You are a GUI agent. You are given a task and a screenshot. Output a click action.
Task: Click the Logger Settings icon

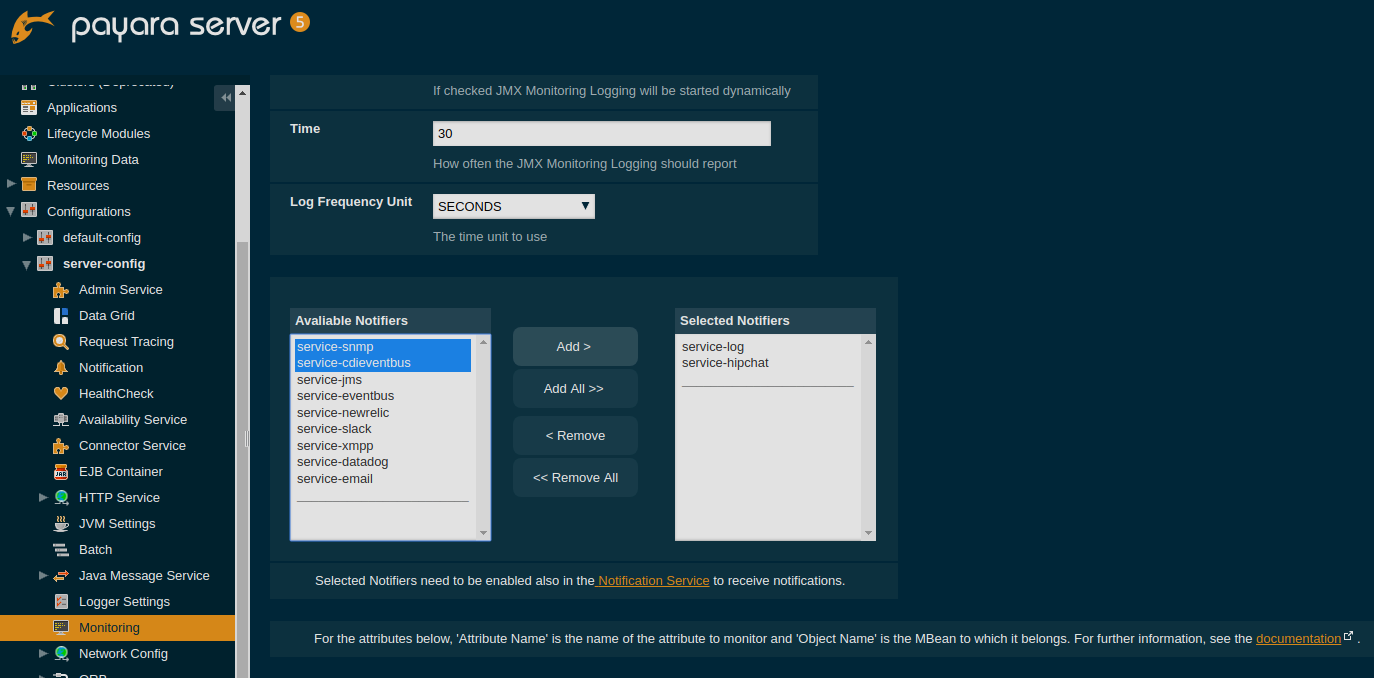(61, 602)
